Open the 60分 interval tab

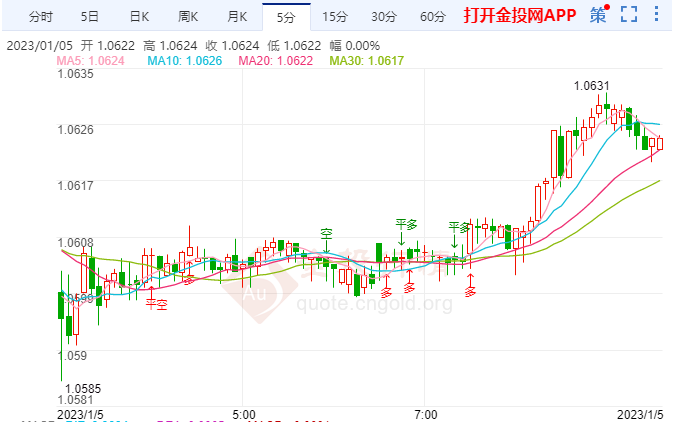433,17
